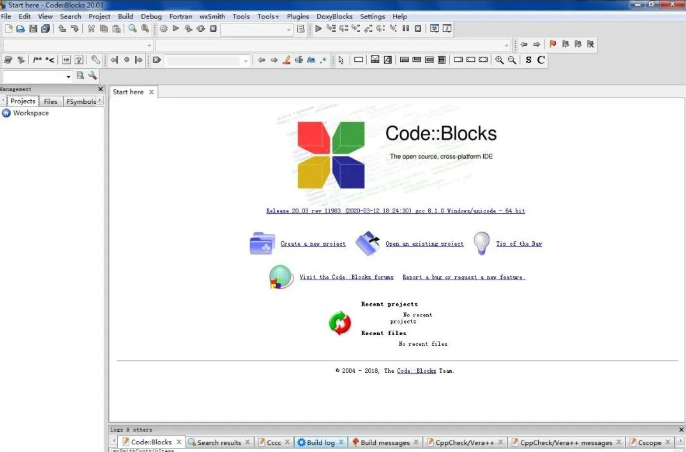The width and height of the screenshot is (686, 452).
Task: Click the Build and run icon
Action: [x=189, y=29]
